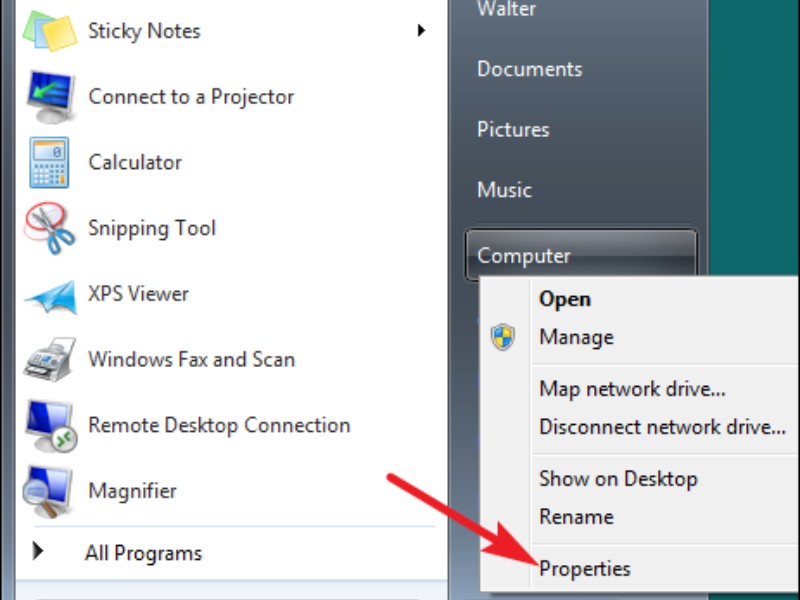800x600 pixels.
Task: Click the Computer button in Start menu
Action: click(x=581, y=255)
